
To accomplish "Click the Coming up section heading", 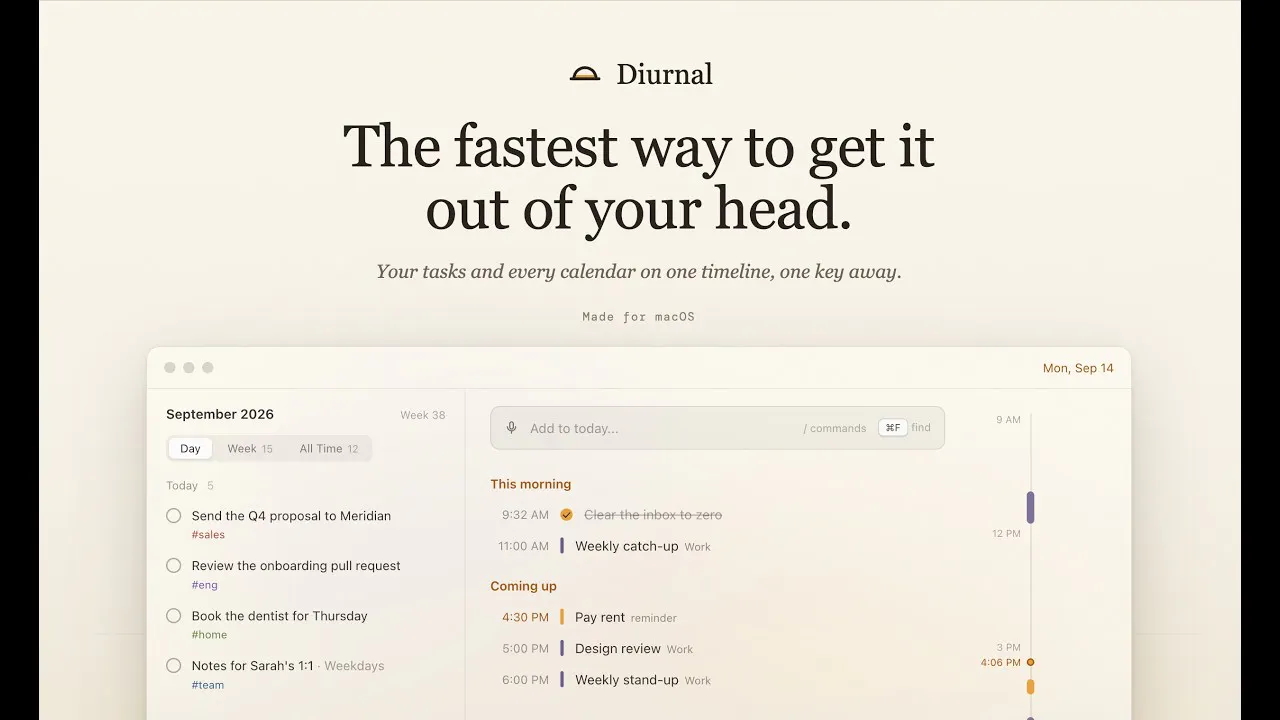I will tap(523, 586).
